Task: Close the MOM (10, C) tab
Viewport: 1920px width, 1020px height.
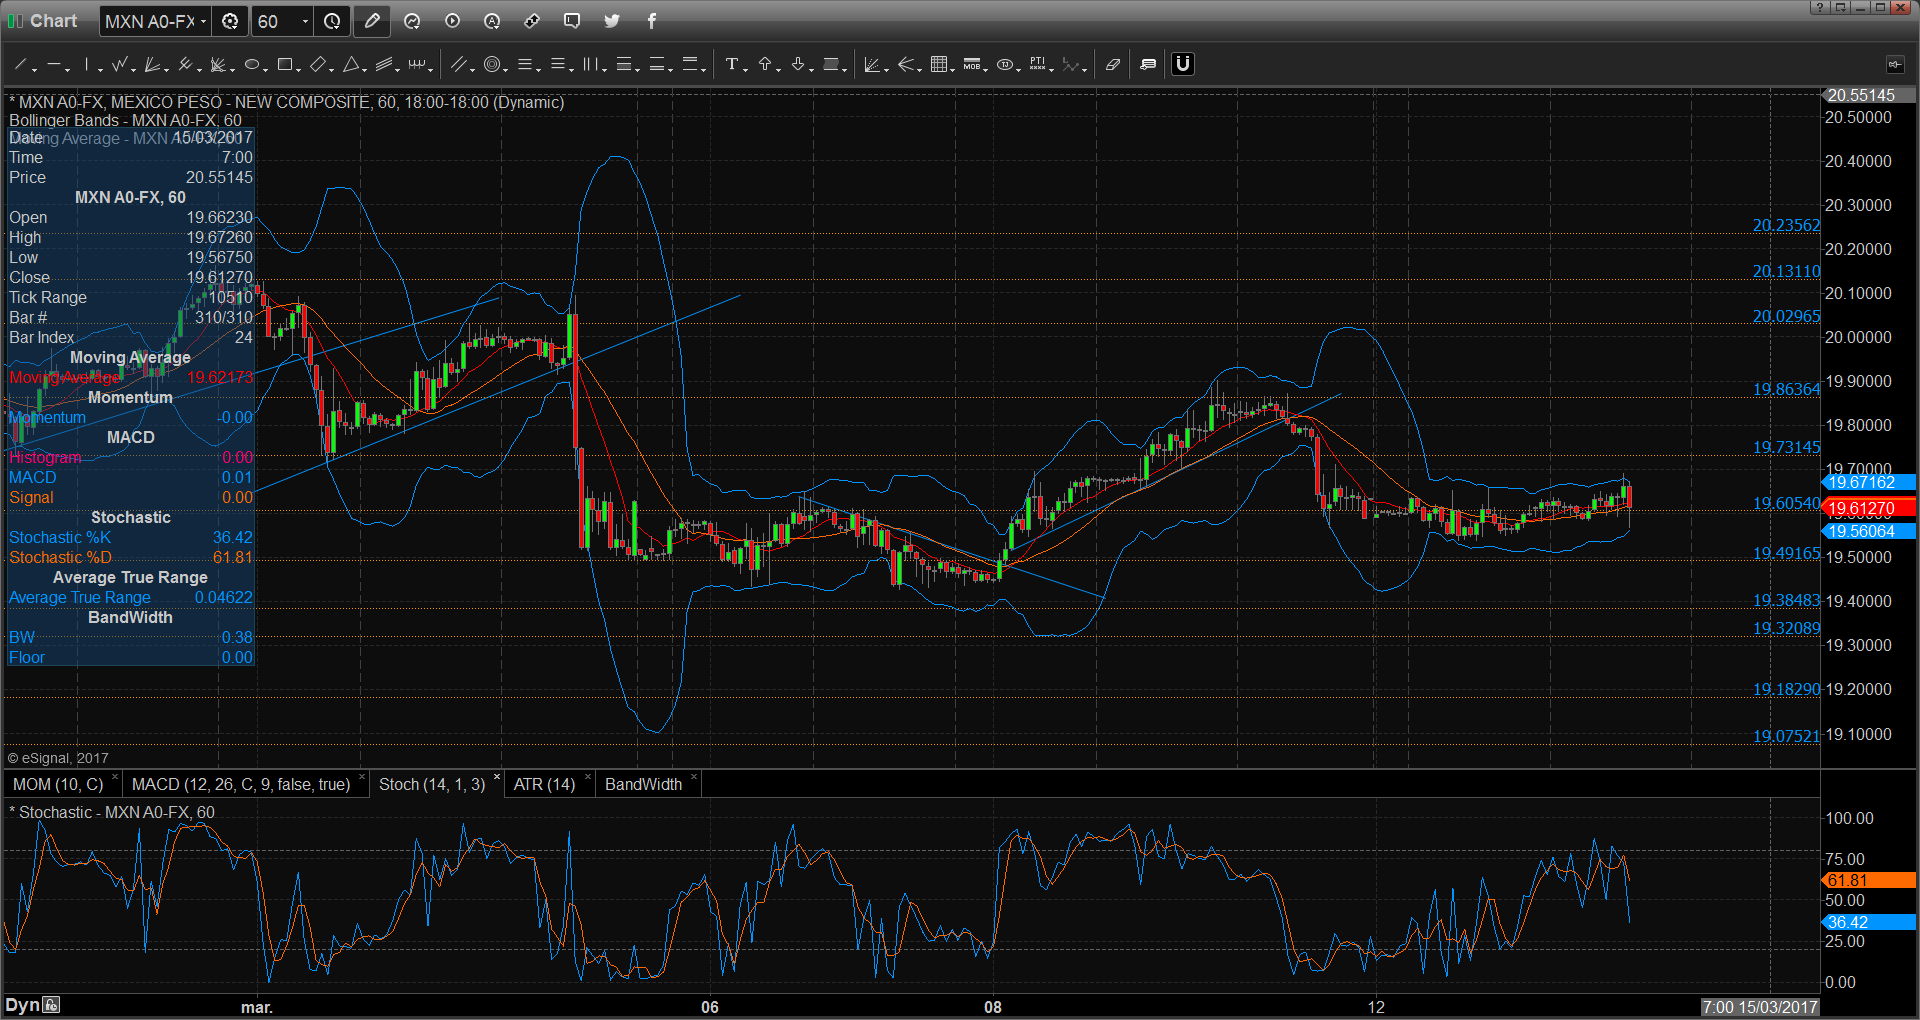Action: [115, 778]
